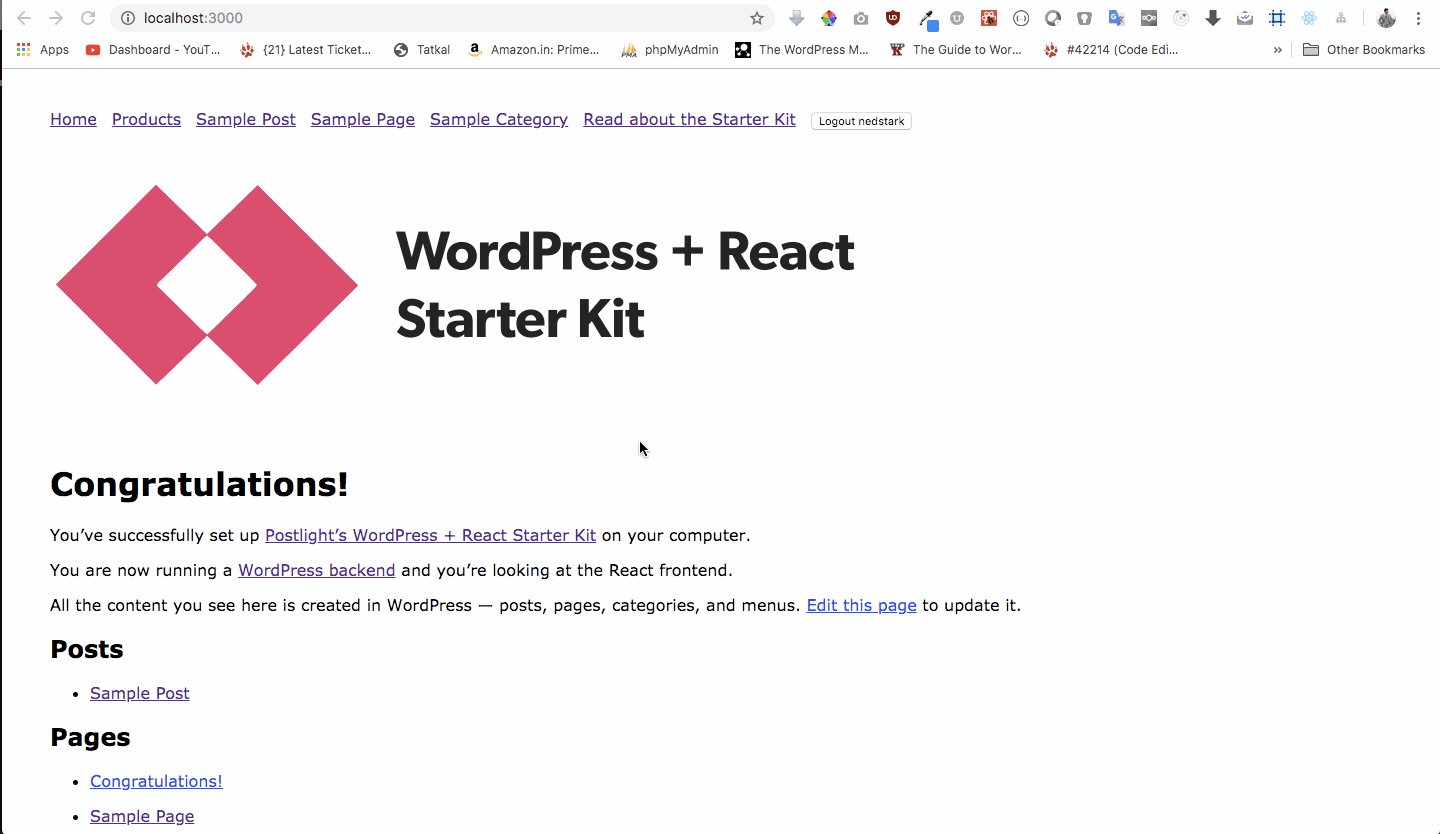Open the blue crop grid extension
The image size is (1440, 834).
tap(1277, 18)
